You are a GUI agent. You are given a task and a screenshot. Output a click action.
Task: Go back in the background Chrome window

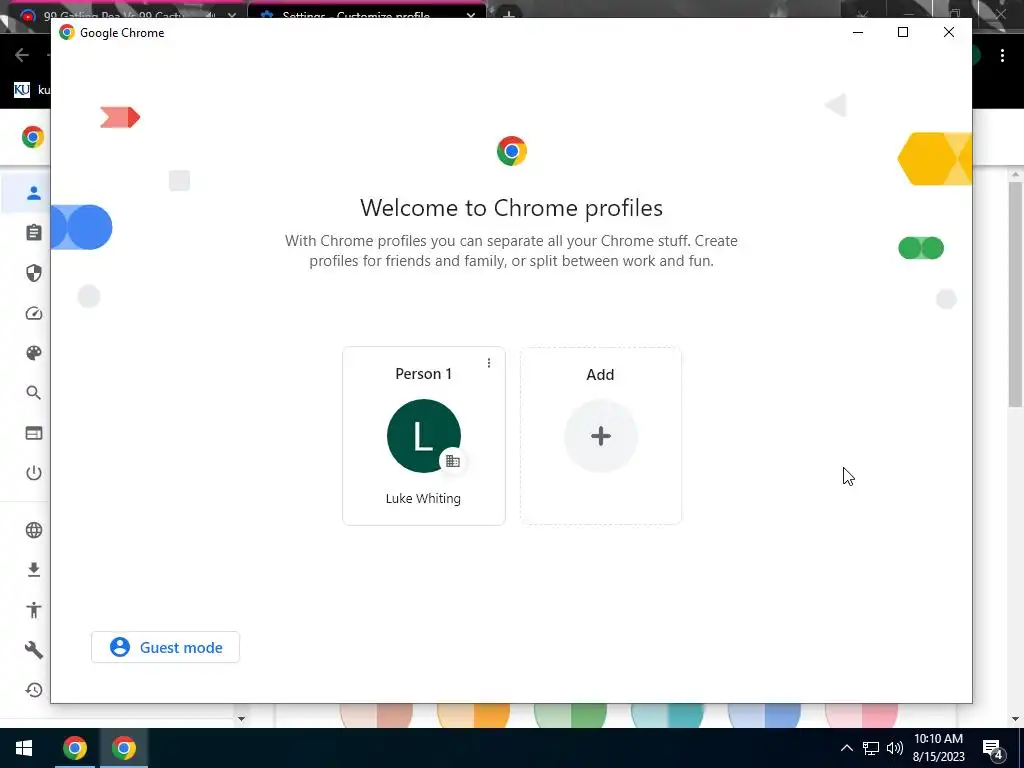tap(22, 55)
